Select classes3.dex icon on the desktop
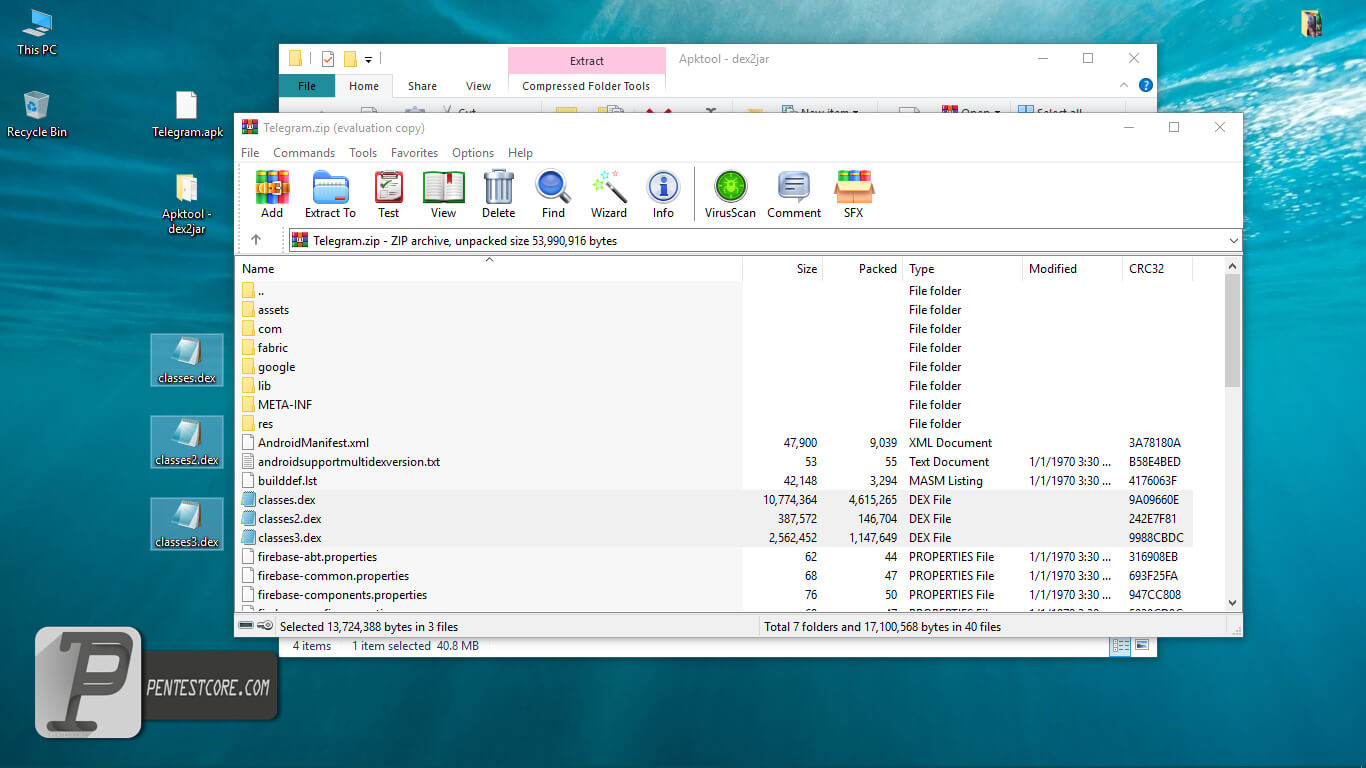 click(187, 524)
